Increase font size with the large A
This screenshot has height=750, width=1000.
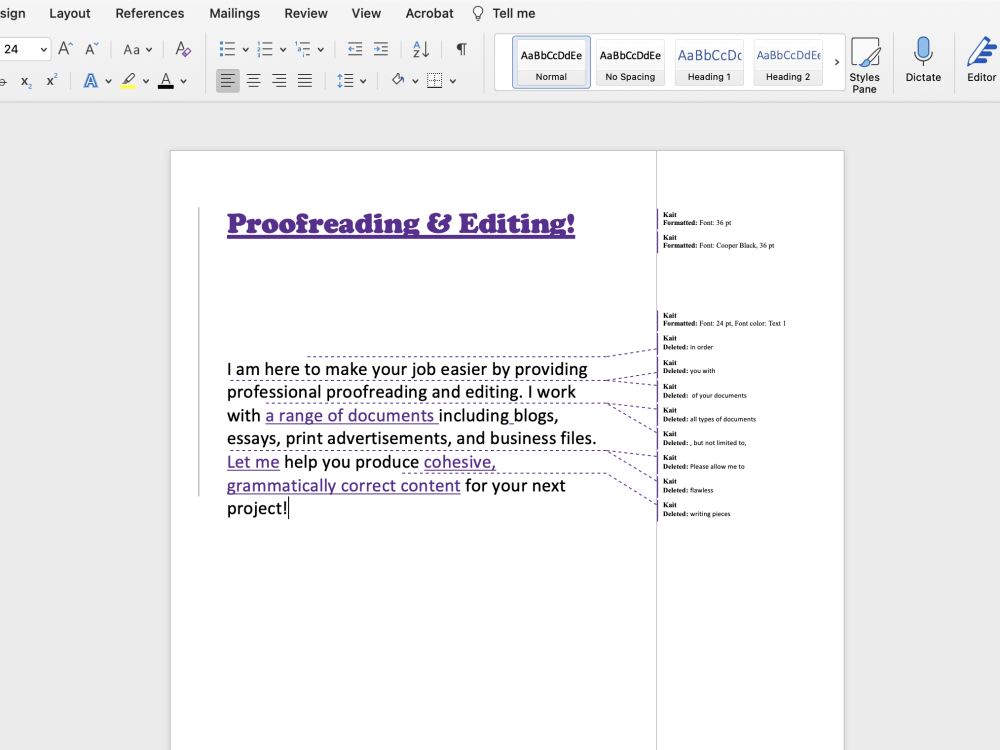tap(65, 49)
